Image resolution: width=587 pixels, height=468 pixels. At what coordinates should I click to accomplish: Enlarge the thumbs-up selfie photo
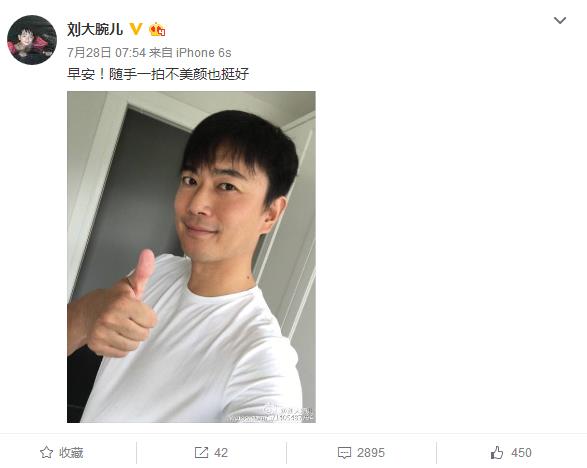pyautogui.click(x=191, y=257)
